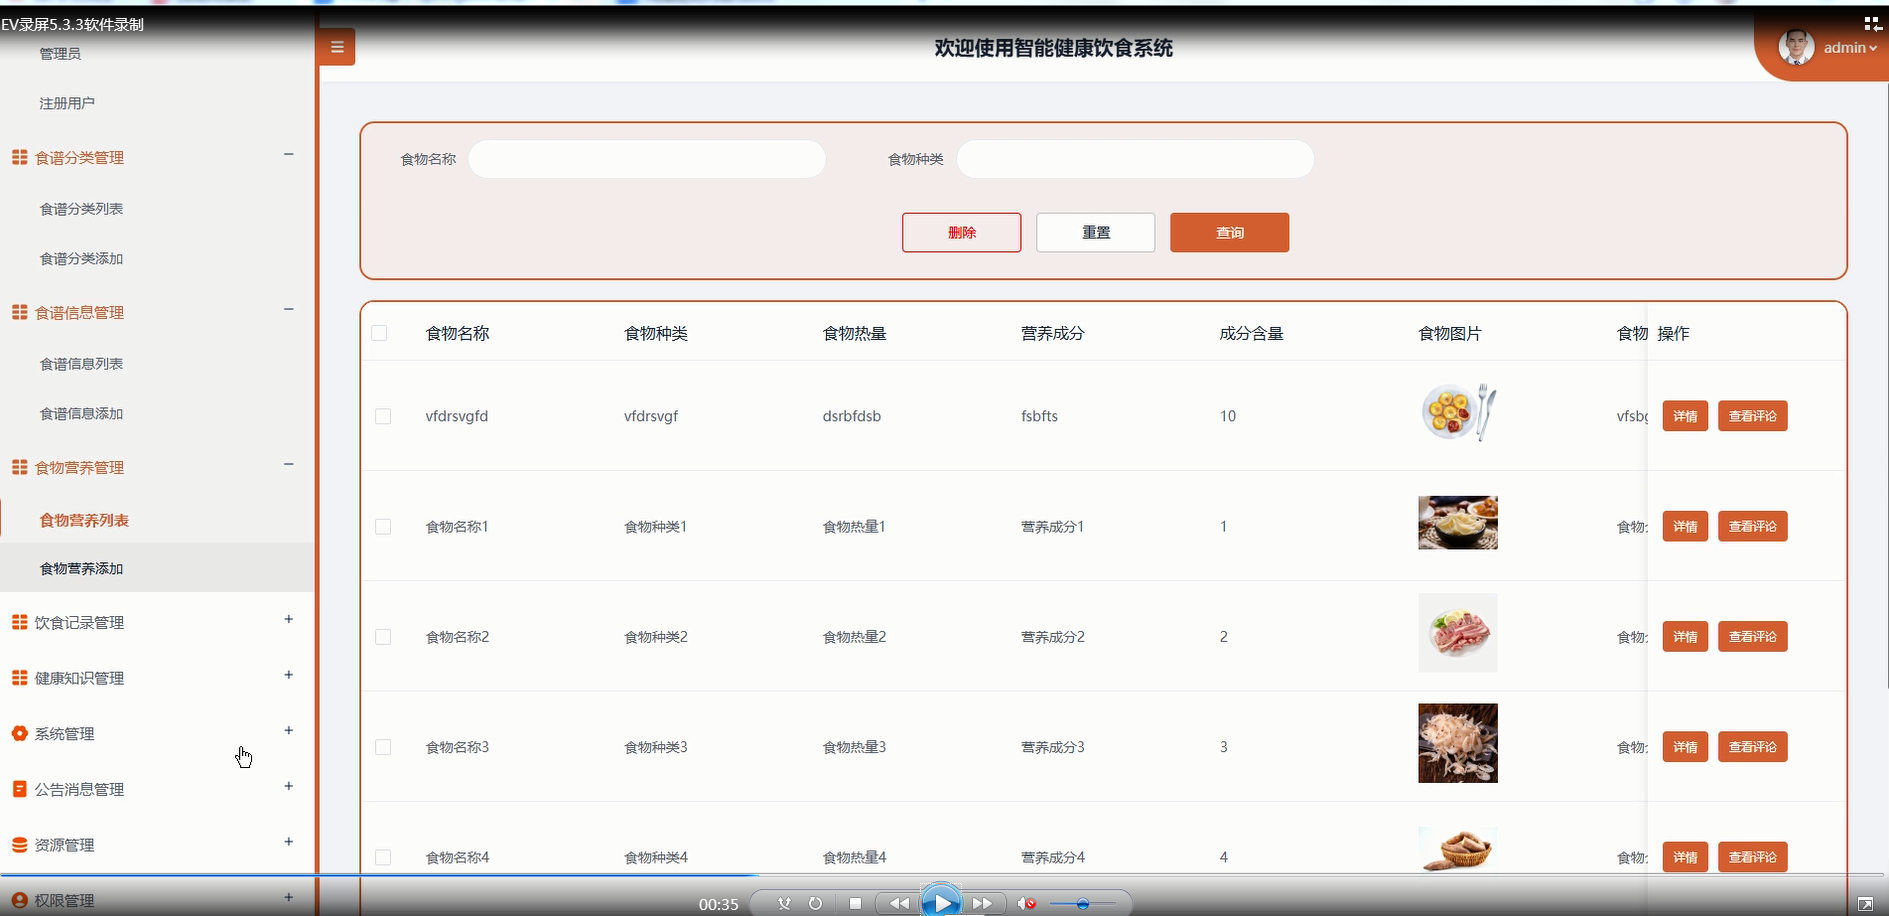Focus the 食物名称 search input

click(x=647, y=159)
